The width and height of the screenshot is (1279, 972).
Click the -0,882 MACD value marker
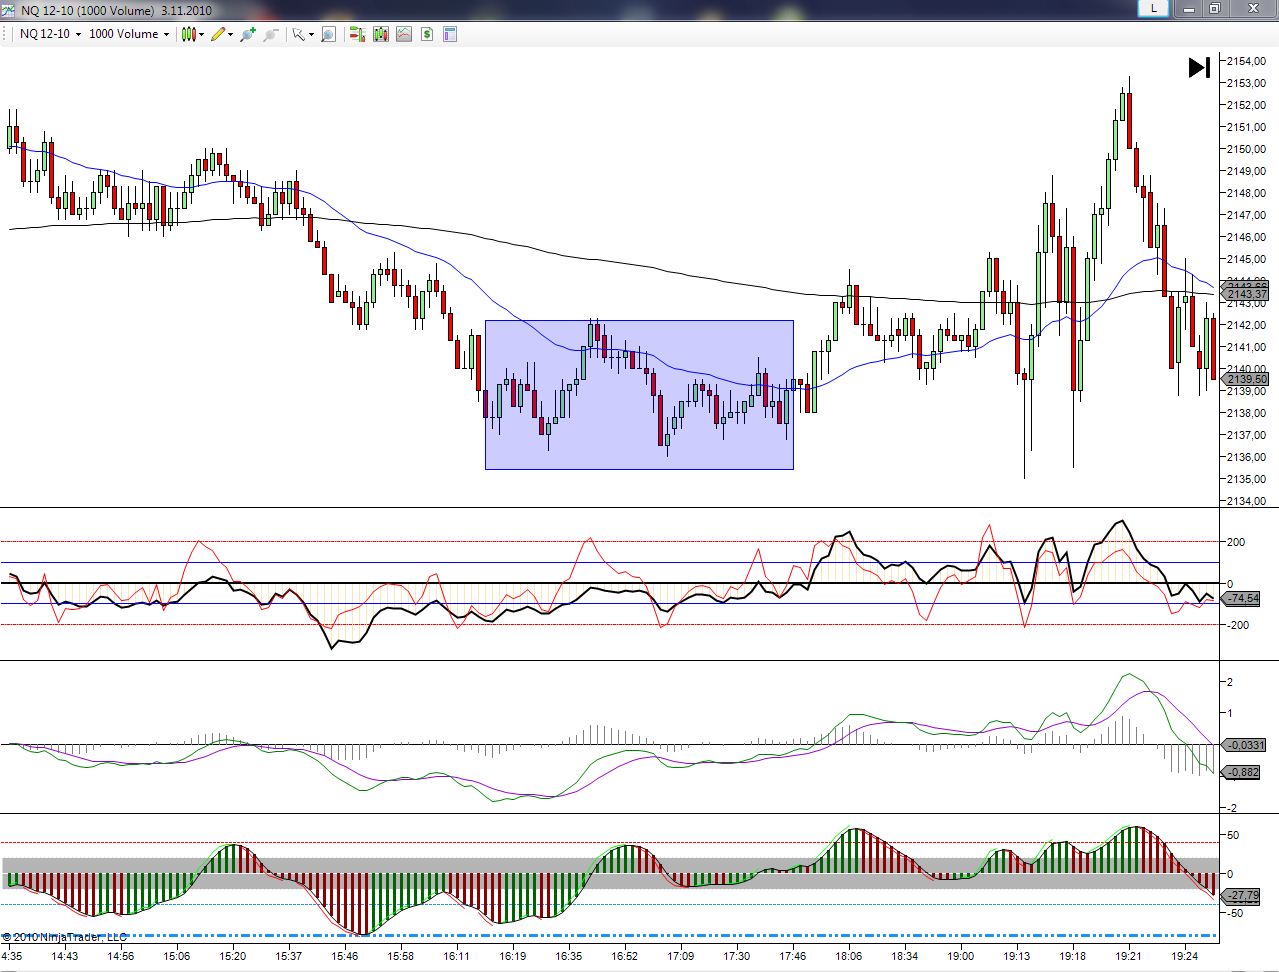pyautogui.click(x=1243, y=772)
